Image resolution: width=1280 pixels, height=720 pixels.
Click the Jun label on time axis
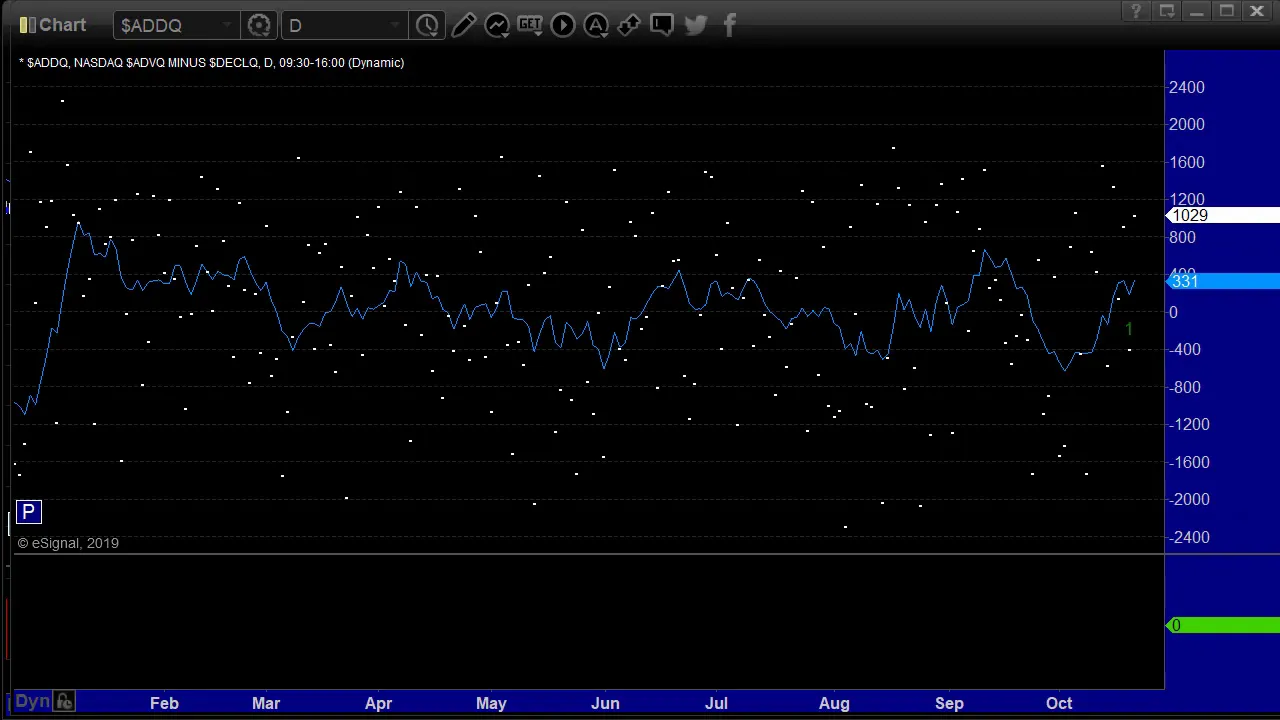click(605, 703)
